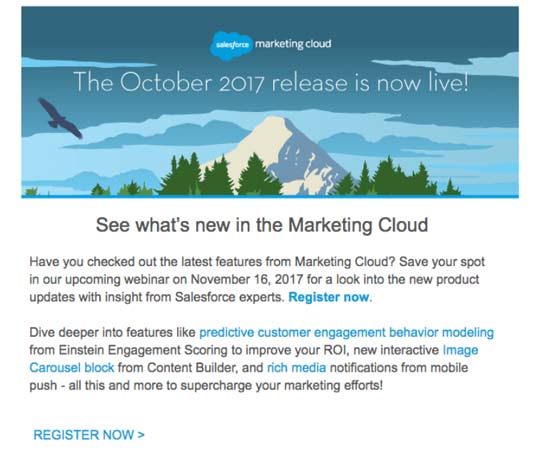
Task: Click the marketing cloud wordmark
Action: [x=293, y=44]
